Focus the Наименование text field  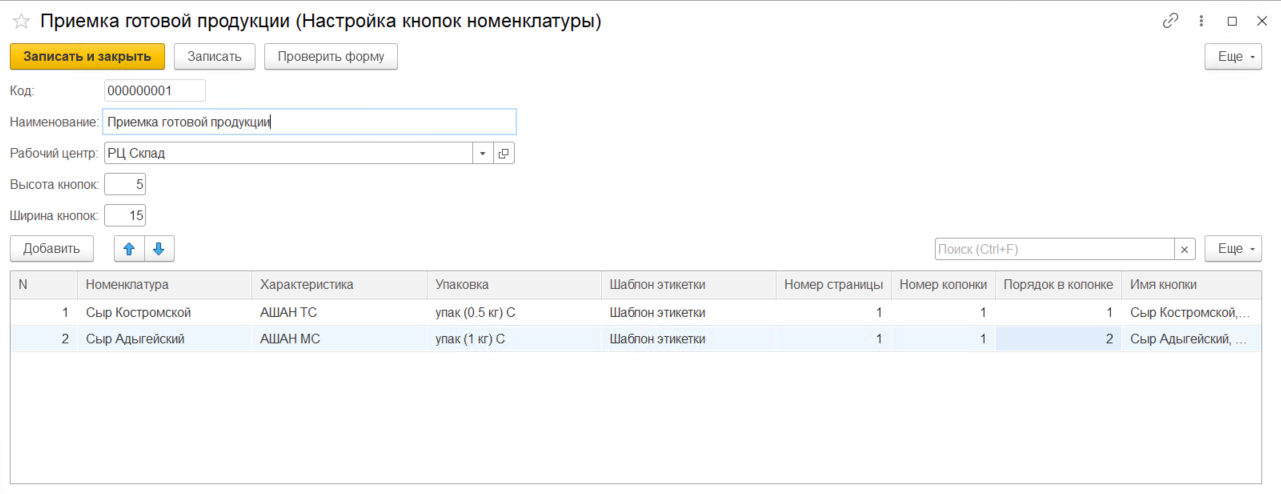[x=309, y=122]
